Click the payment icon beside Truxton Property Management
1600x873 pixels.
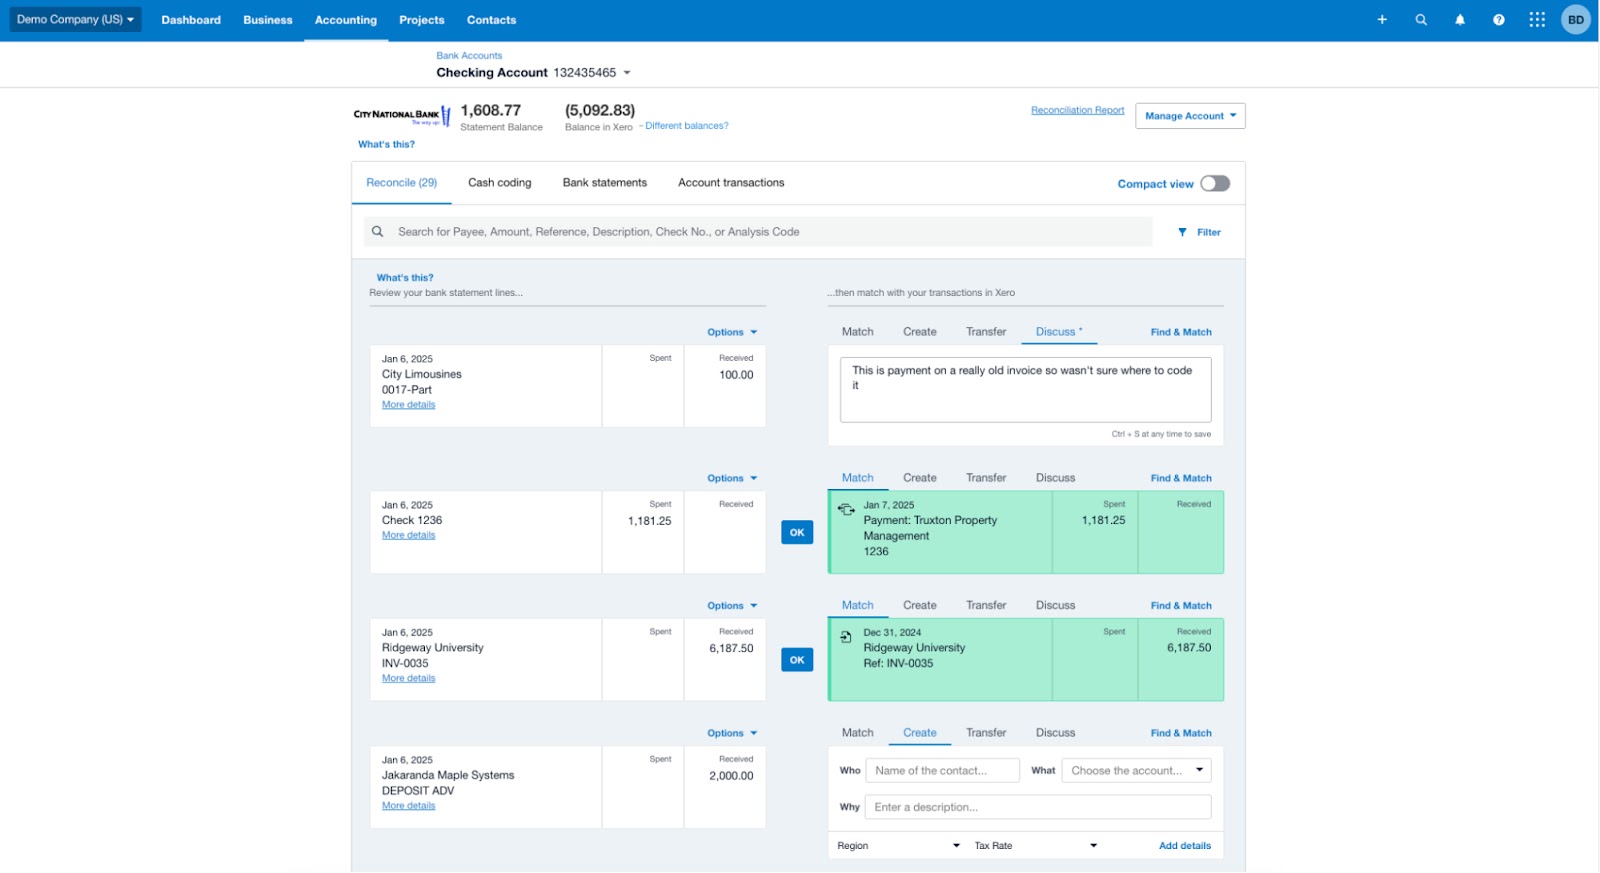(846, 509)
